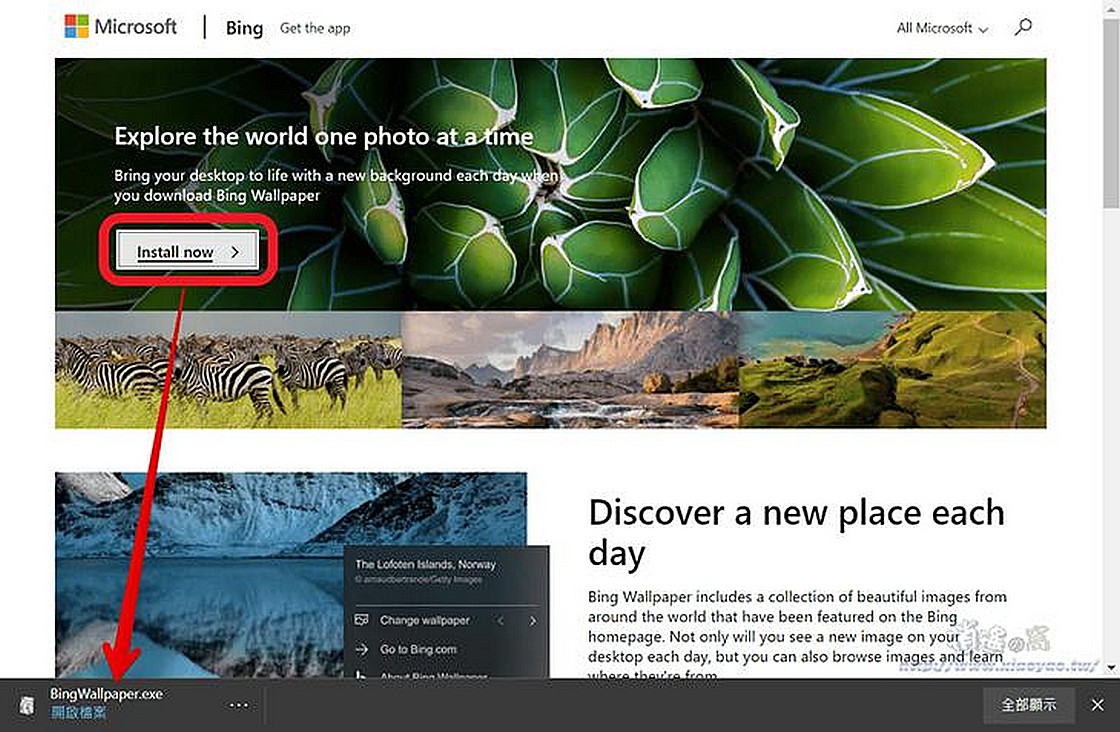
Task: Open the download item options ellipsis
Action: click(x=239, y=705)
